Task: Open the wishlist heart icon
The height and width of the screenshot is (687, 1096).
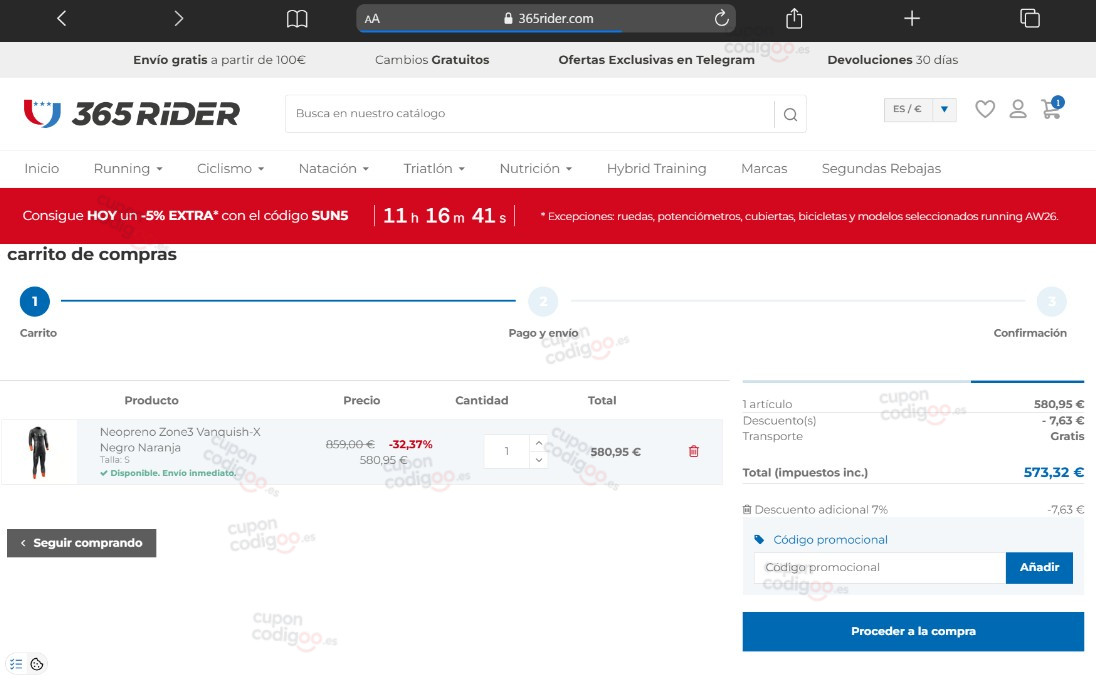Action: click(x=985, y=109)
